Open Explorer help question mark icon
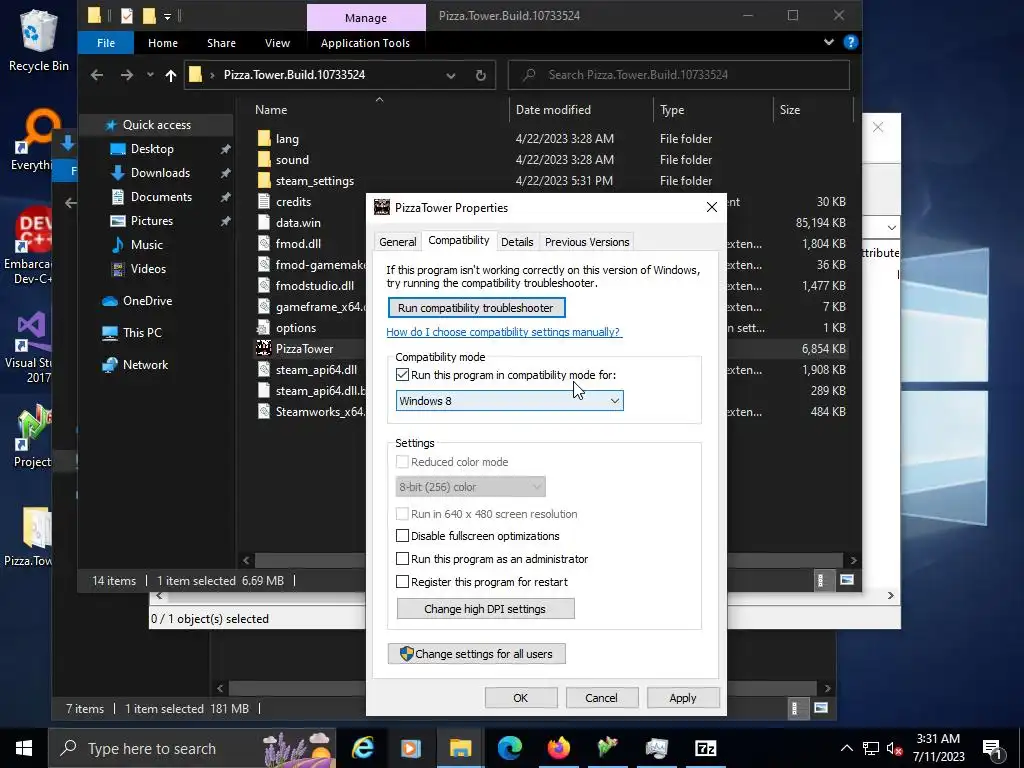Image resolution: width=1024 pixels, height=768 pixels. tap(850, 42)
